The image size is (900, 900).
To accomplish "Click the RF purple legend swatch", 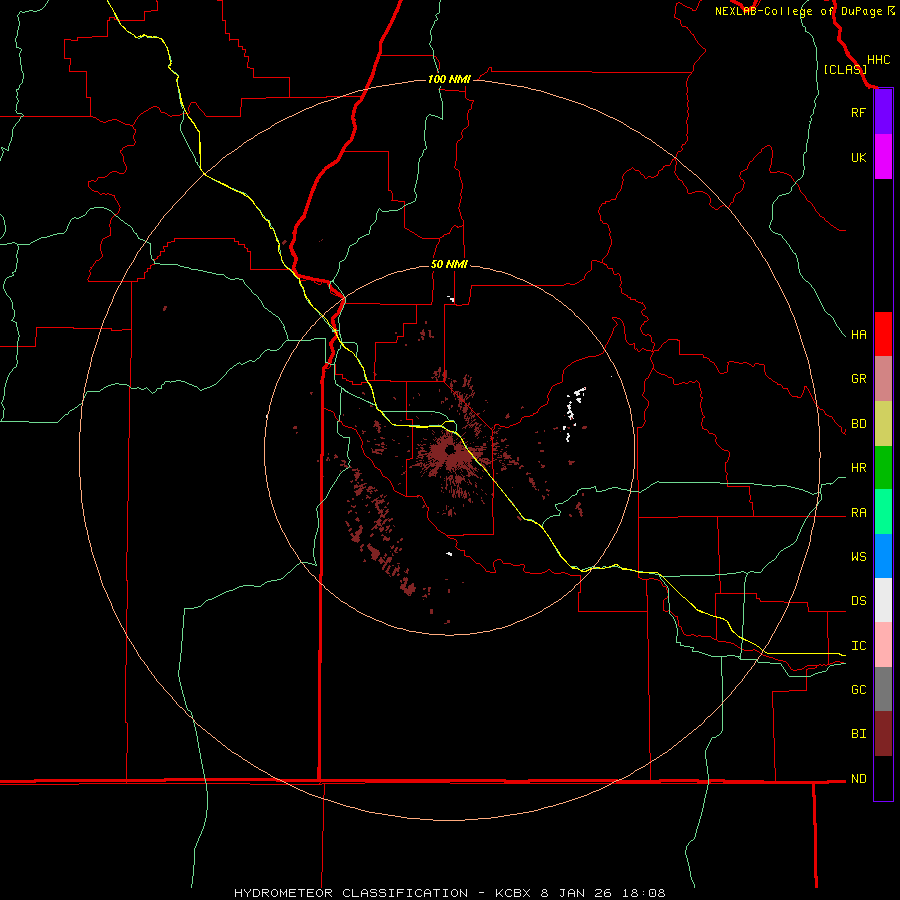I will (883, 112).
